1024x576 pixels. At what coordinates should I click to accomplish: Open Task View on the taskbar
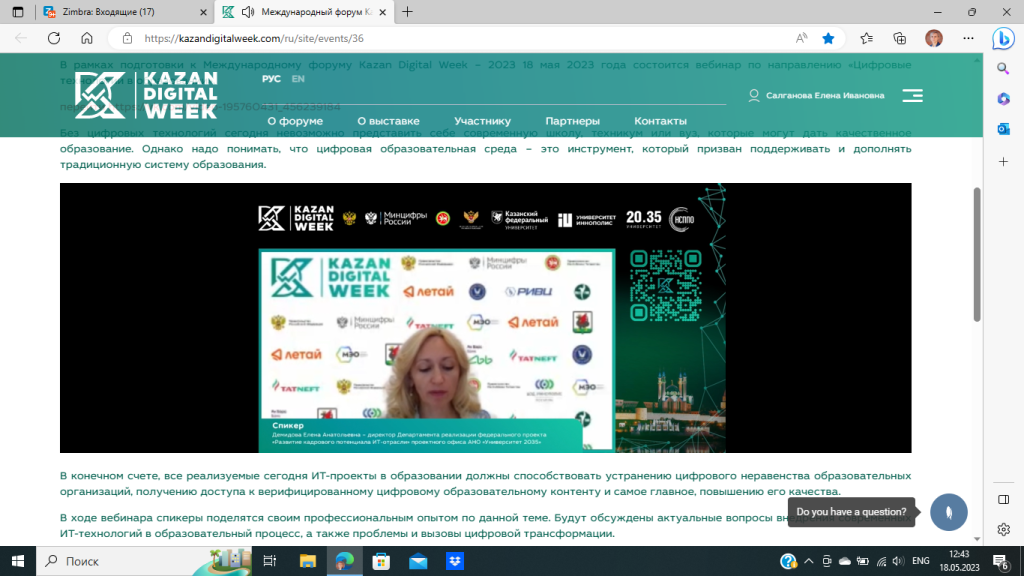tap(269, 561)
